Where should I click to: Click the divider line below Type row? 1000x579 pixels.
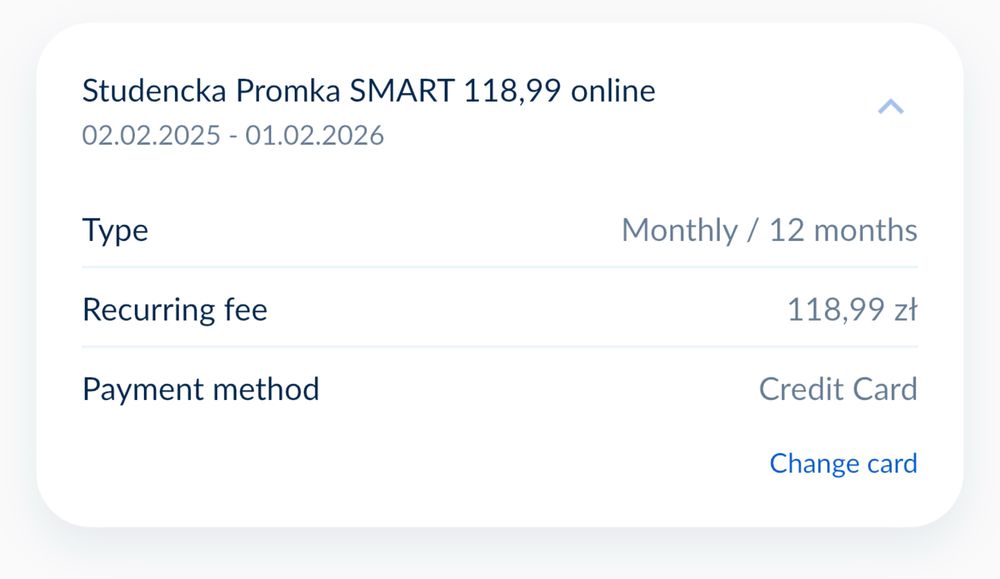click(500, 267)
